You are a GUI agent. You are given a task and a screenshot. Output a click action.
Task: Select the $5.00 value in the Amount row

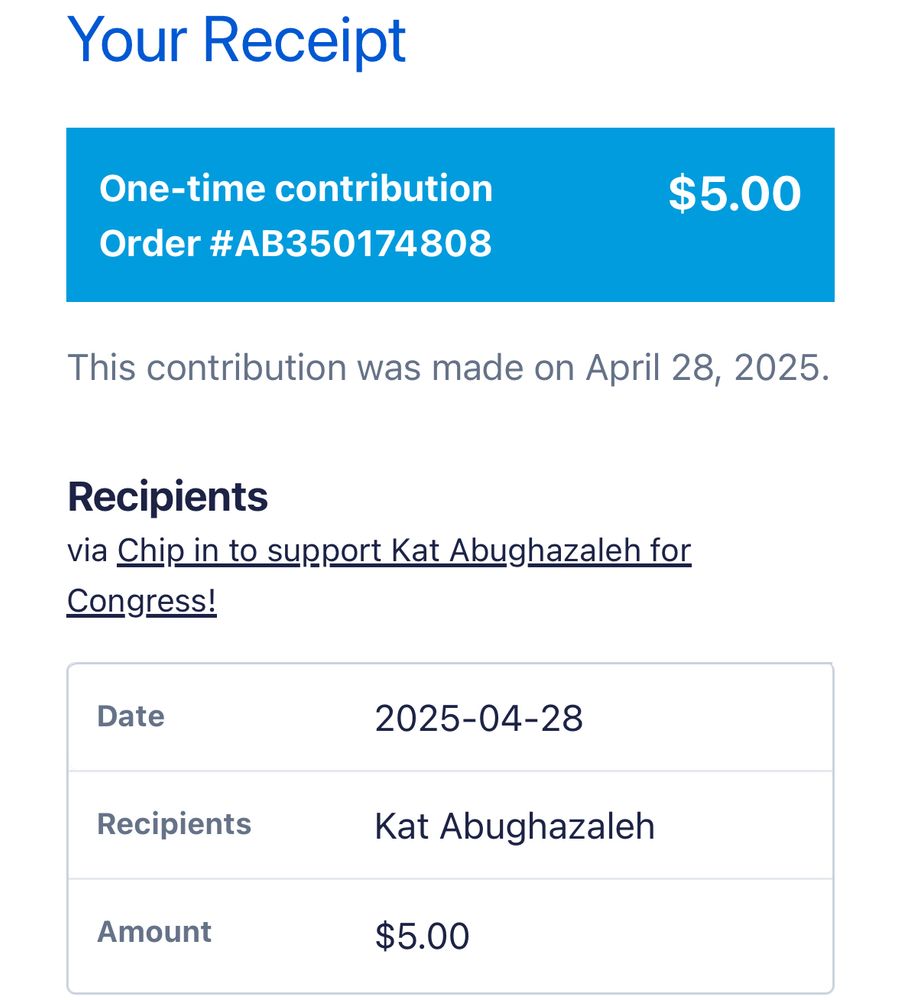[421, 936]
